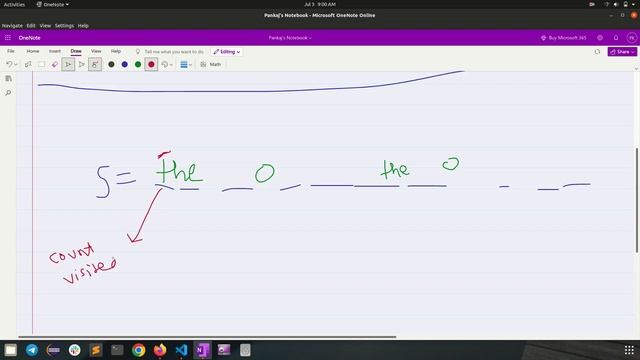Expand the Undo dropdown arrow
This screenshot has width=640, height=360.
(16, 64)
